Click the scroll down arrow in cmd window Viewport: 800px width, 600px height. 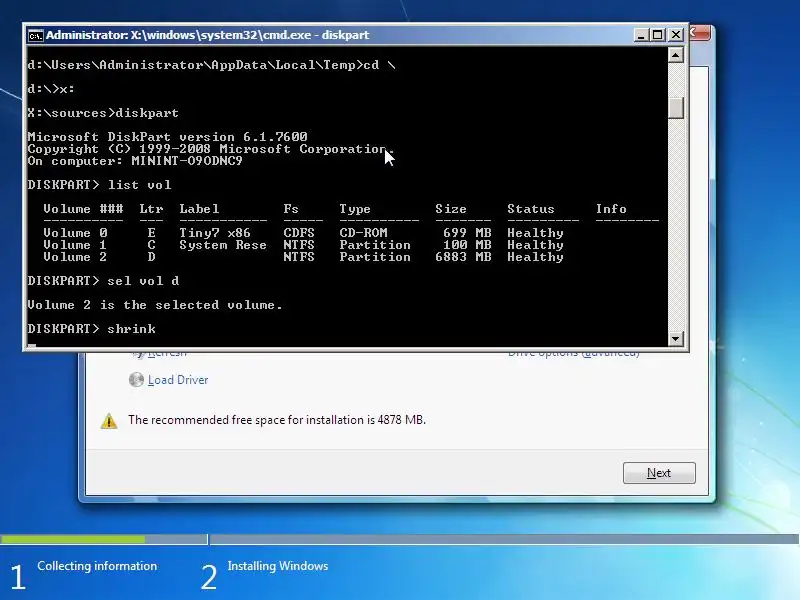(x=676, y=338)
